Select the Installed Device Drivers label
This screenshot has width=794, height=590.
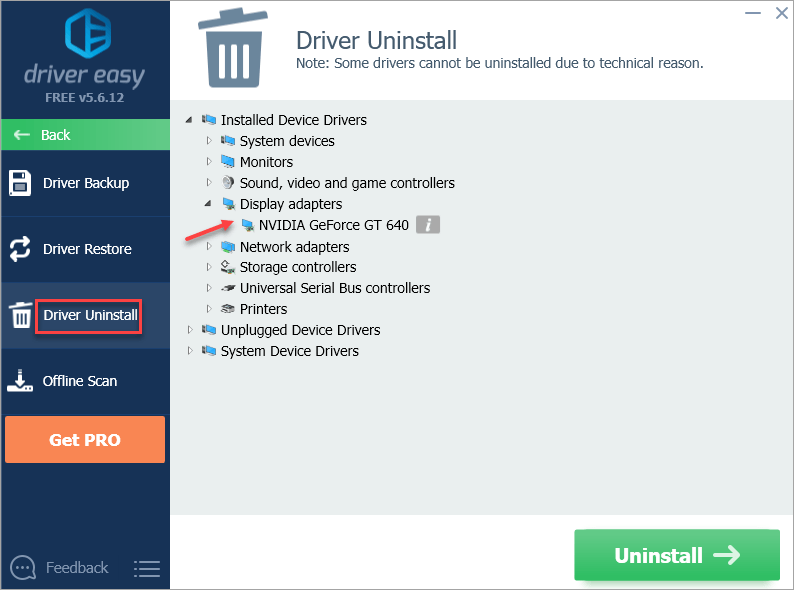pos(294,120)
